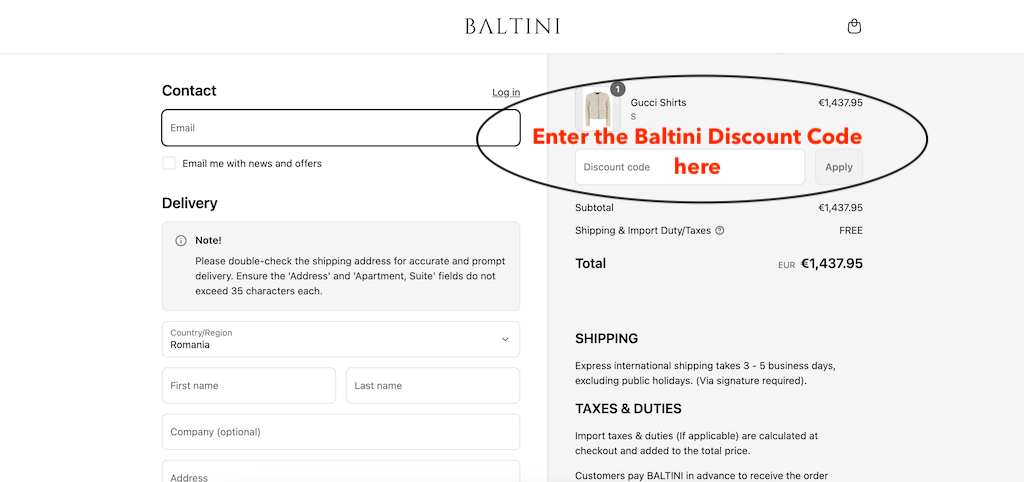Focus the Email input field
Viewport: 1024px width, 482px height.
point(341,127)
